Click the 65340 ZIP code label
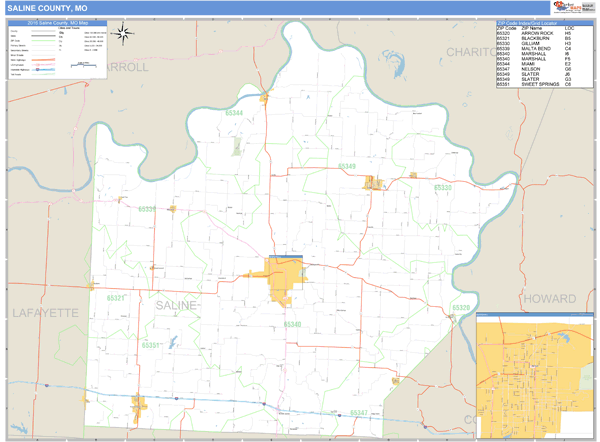 292,324
